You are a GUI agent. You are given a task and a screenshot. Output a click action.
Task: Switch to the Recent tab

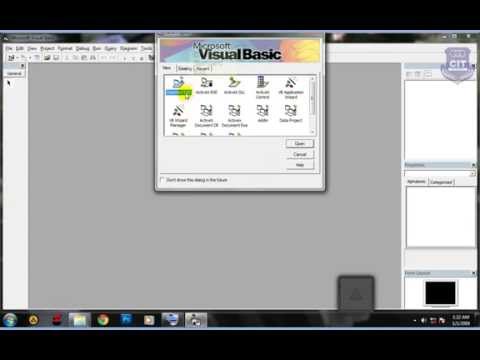pos(203,69)
